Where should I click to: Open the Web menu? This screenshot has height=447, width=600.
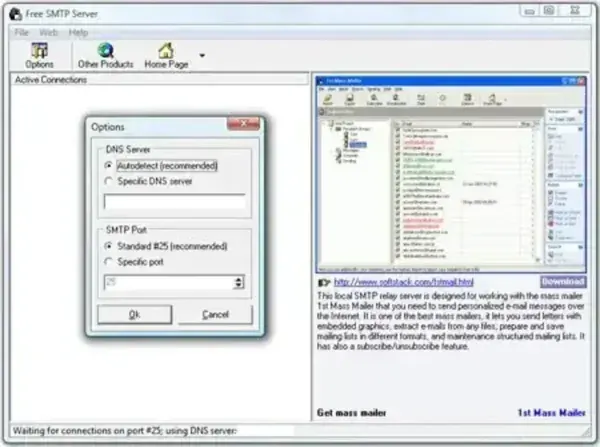click(x=49, y=33)
